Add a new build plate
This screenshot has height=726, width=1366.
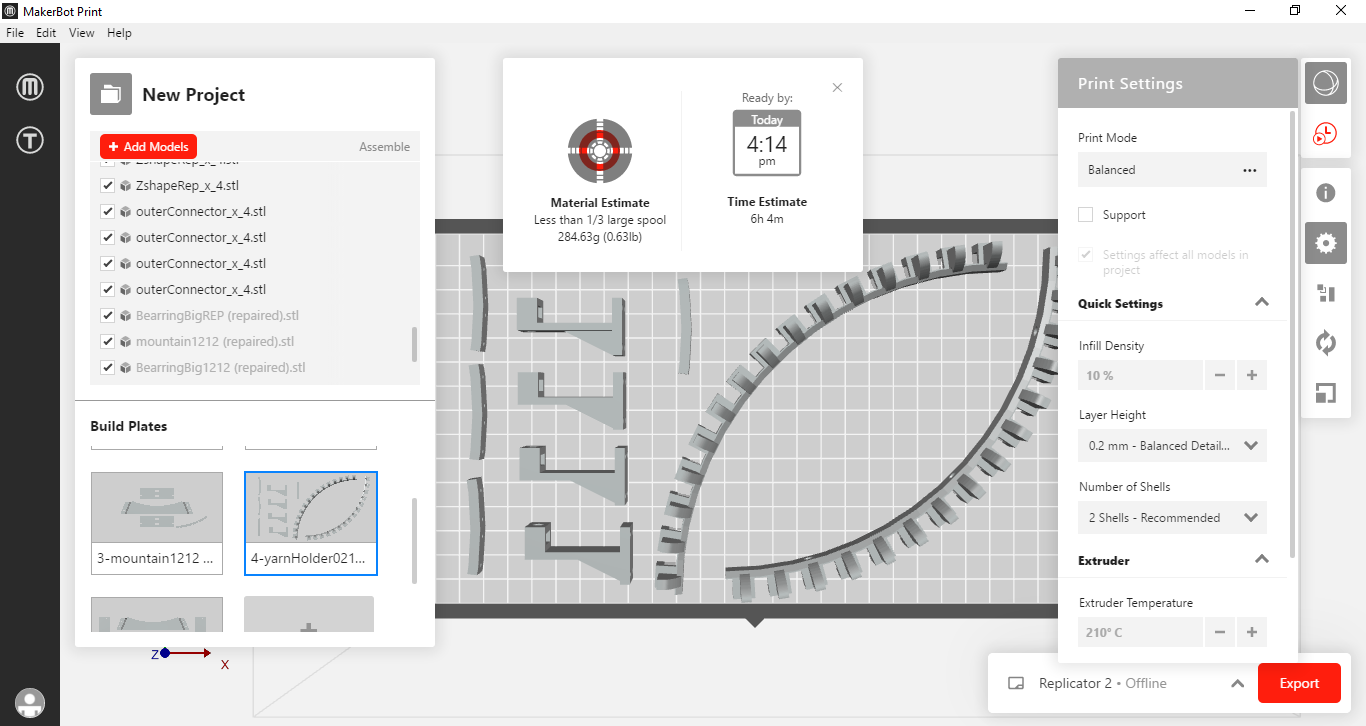pyautogui.click(x=309, y=615)
